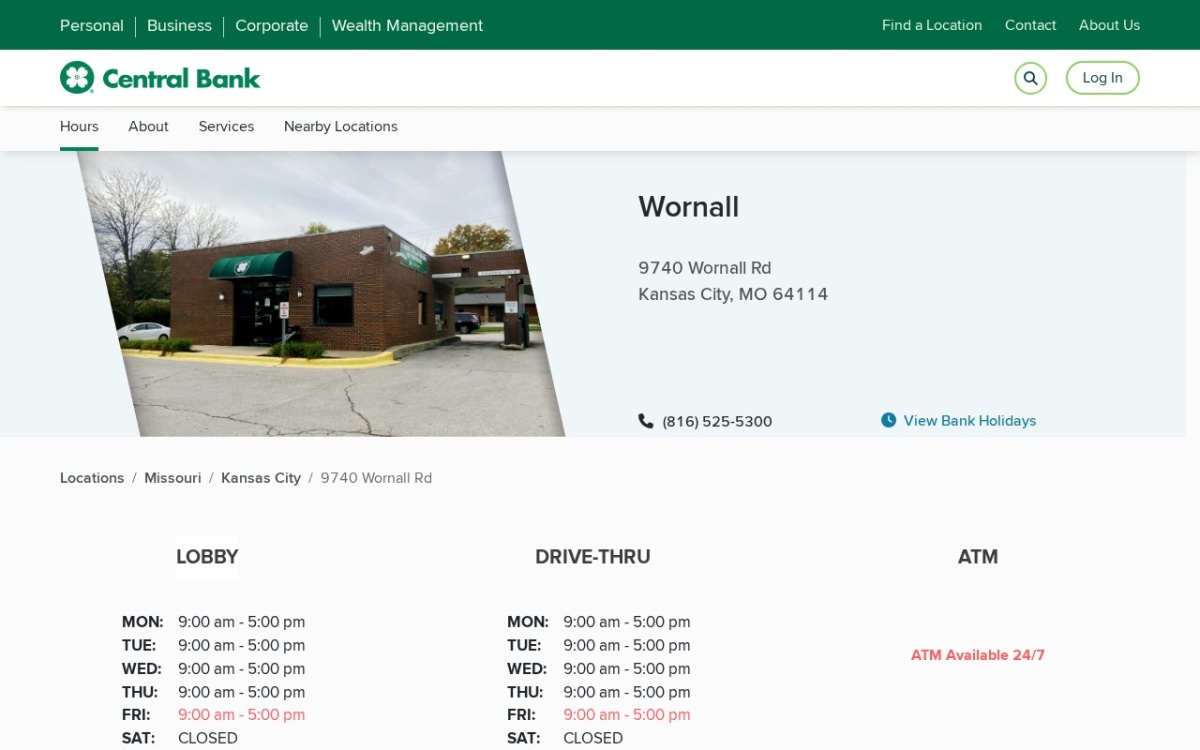The image size is (1200, 750).
Task: Click ATM Available 24/7 text
Action: pyautogui.click(x=978, y=655)
